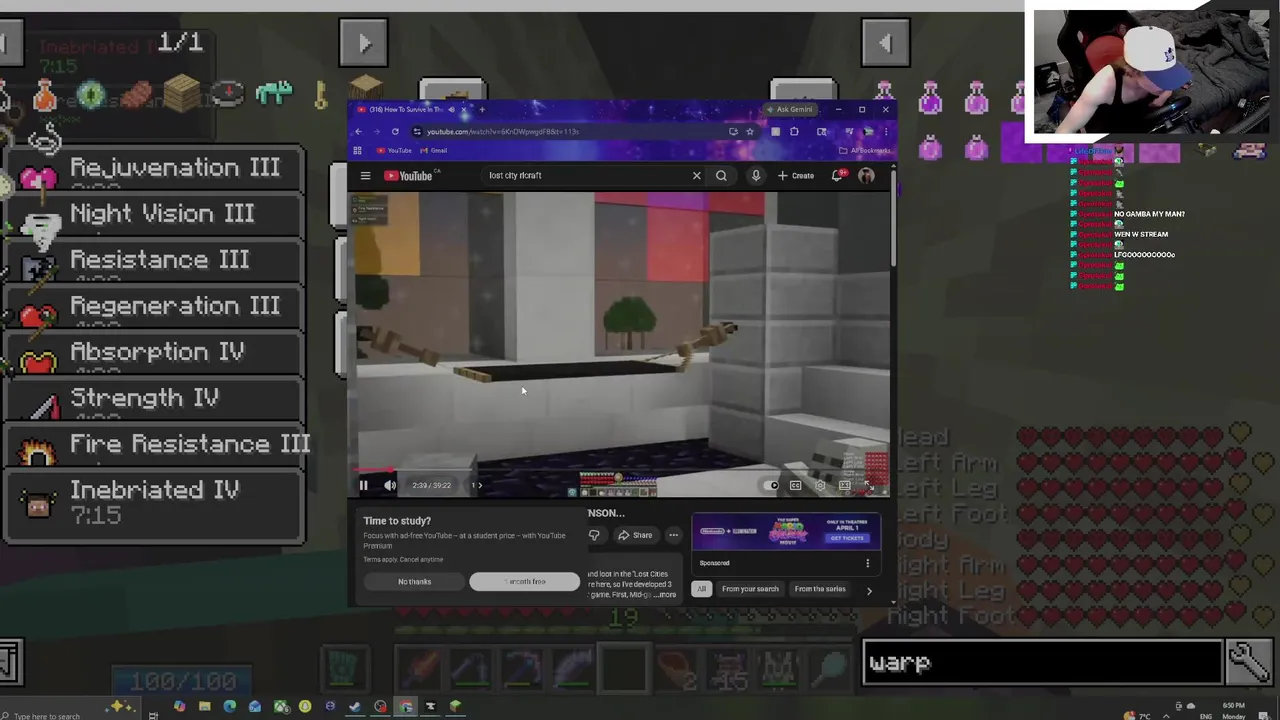Open the Gmail bookmark
This screenshot has height=720, width=1280.
[434, 150]
